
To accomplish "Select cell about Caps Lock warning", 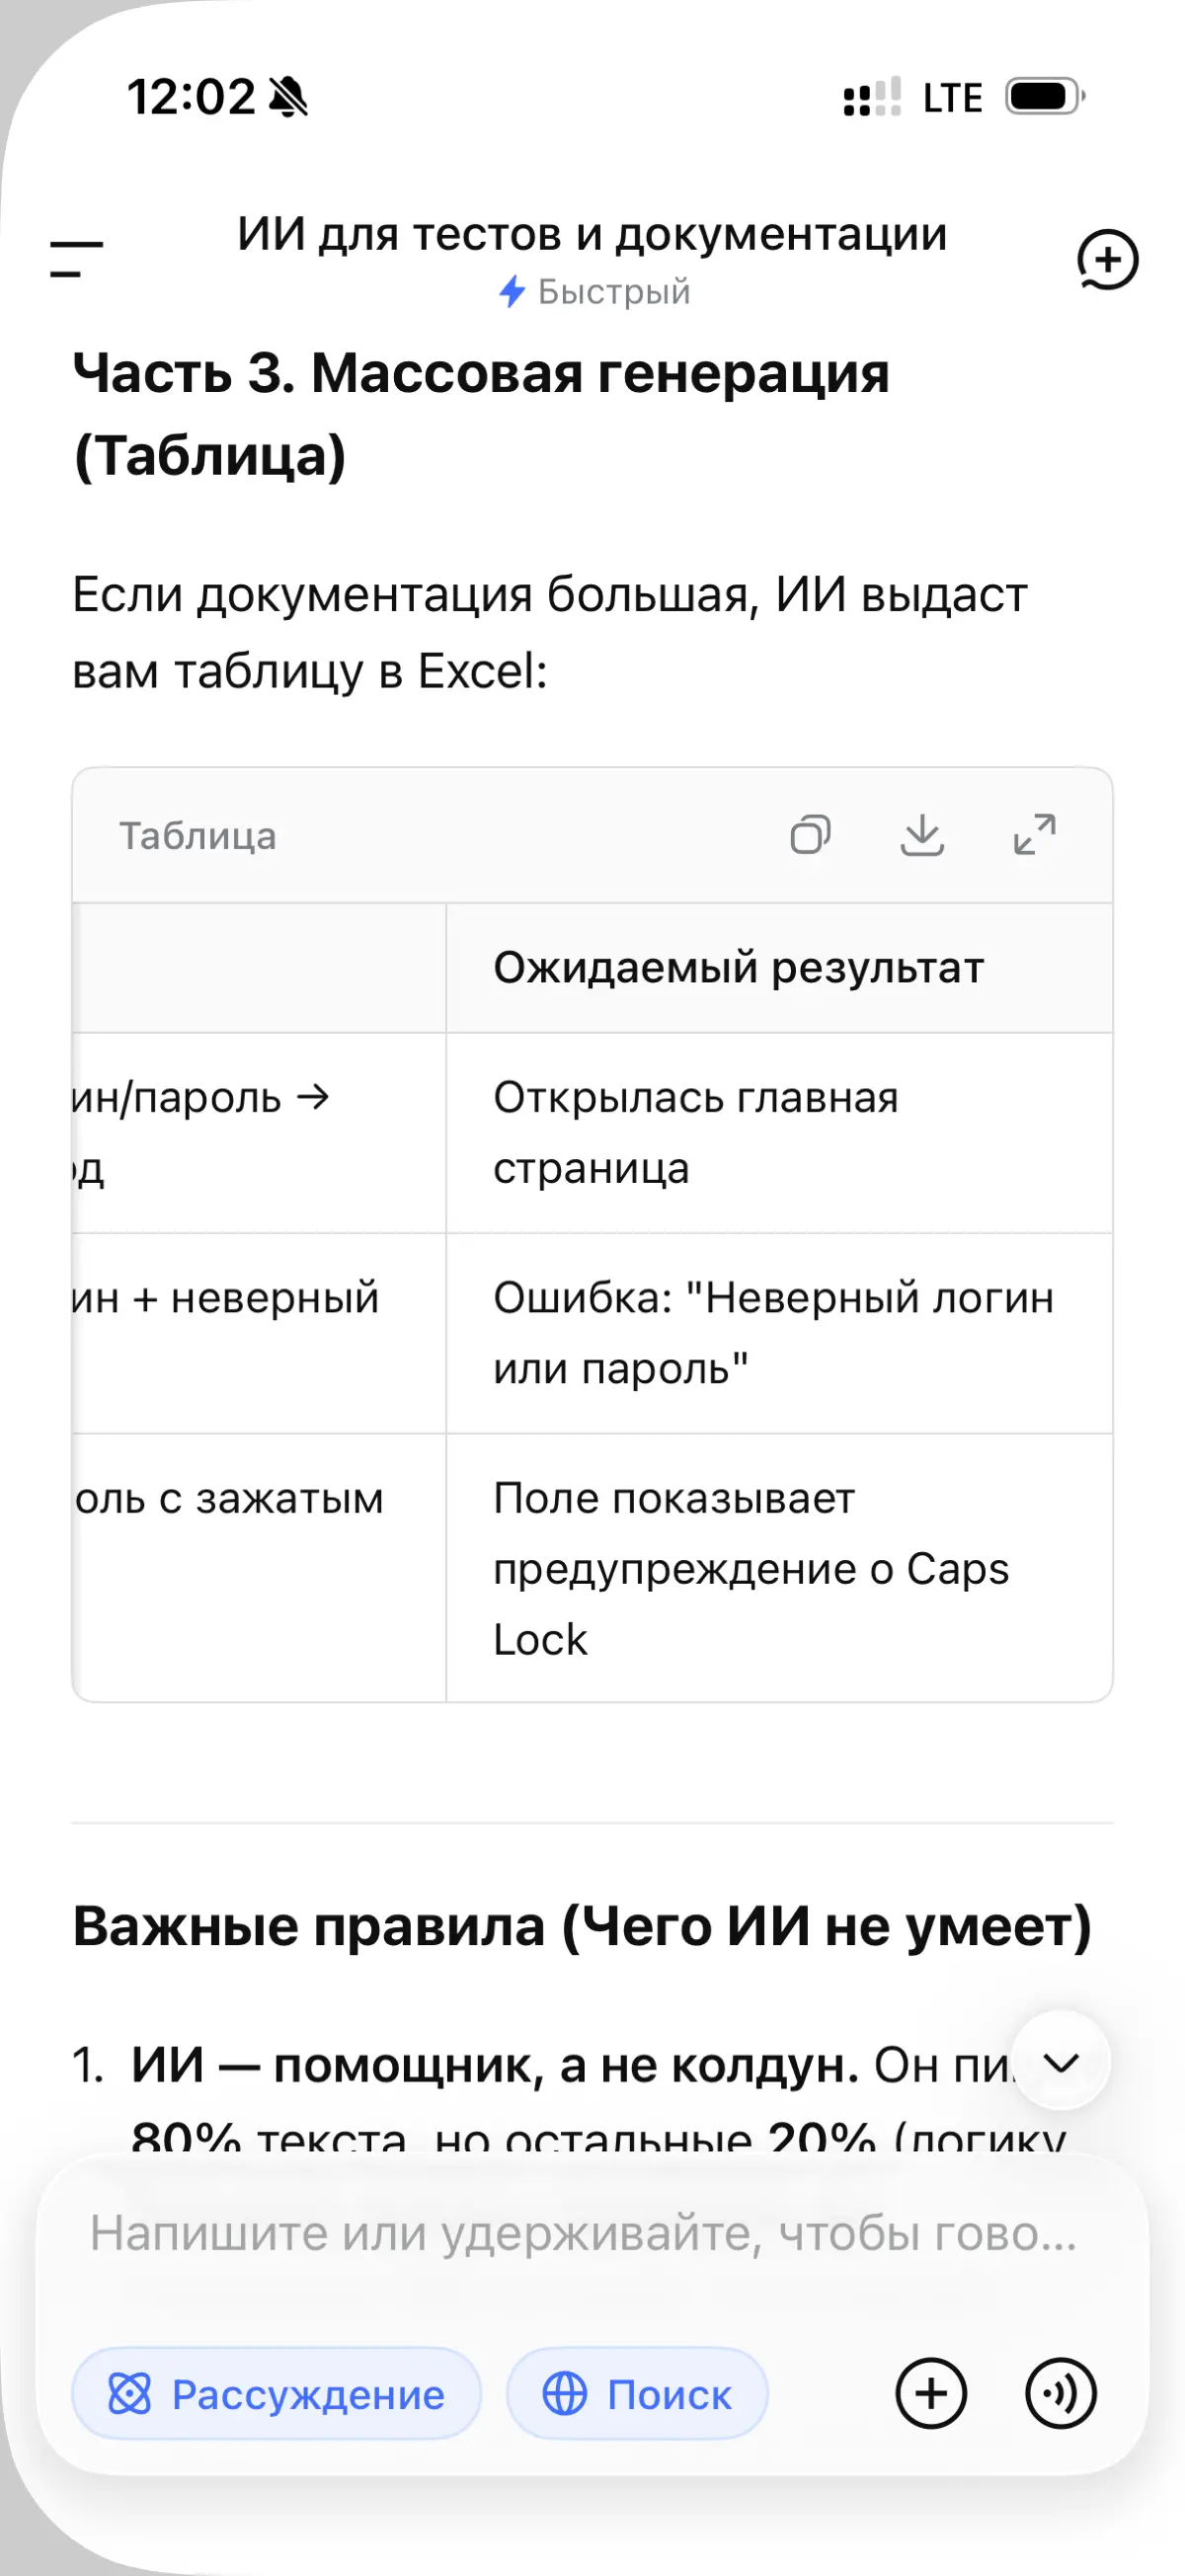I will pos(779,1568).
